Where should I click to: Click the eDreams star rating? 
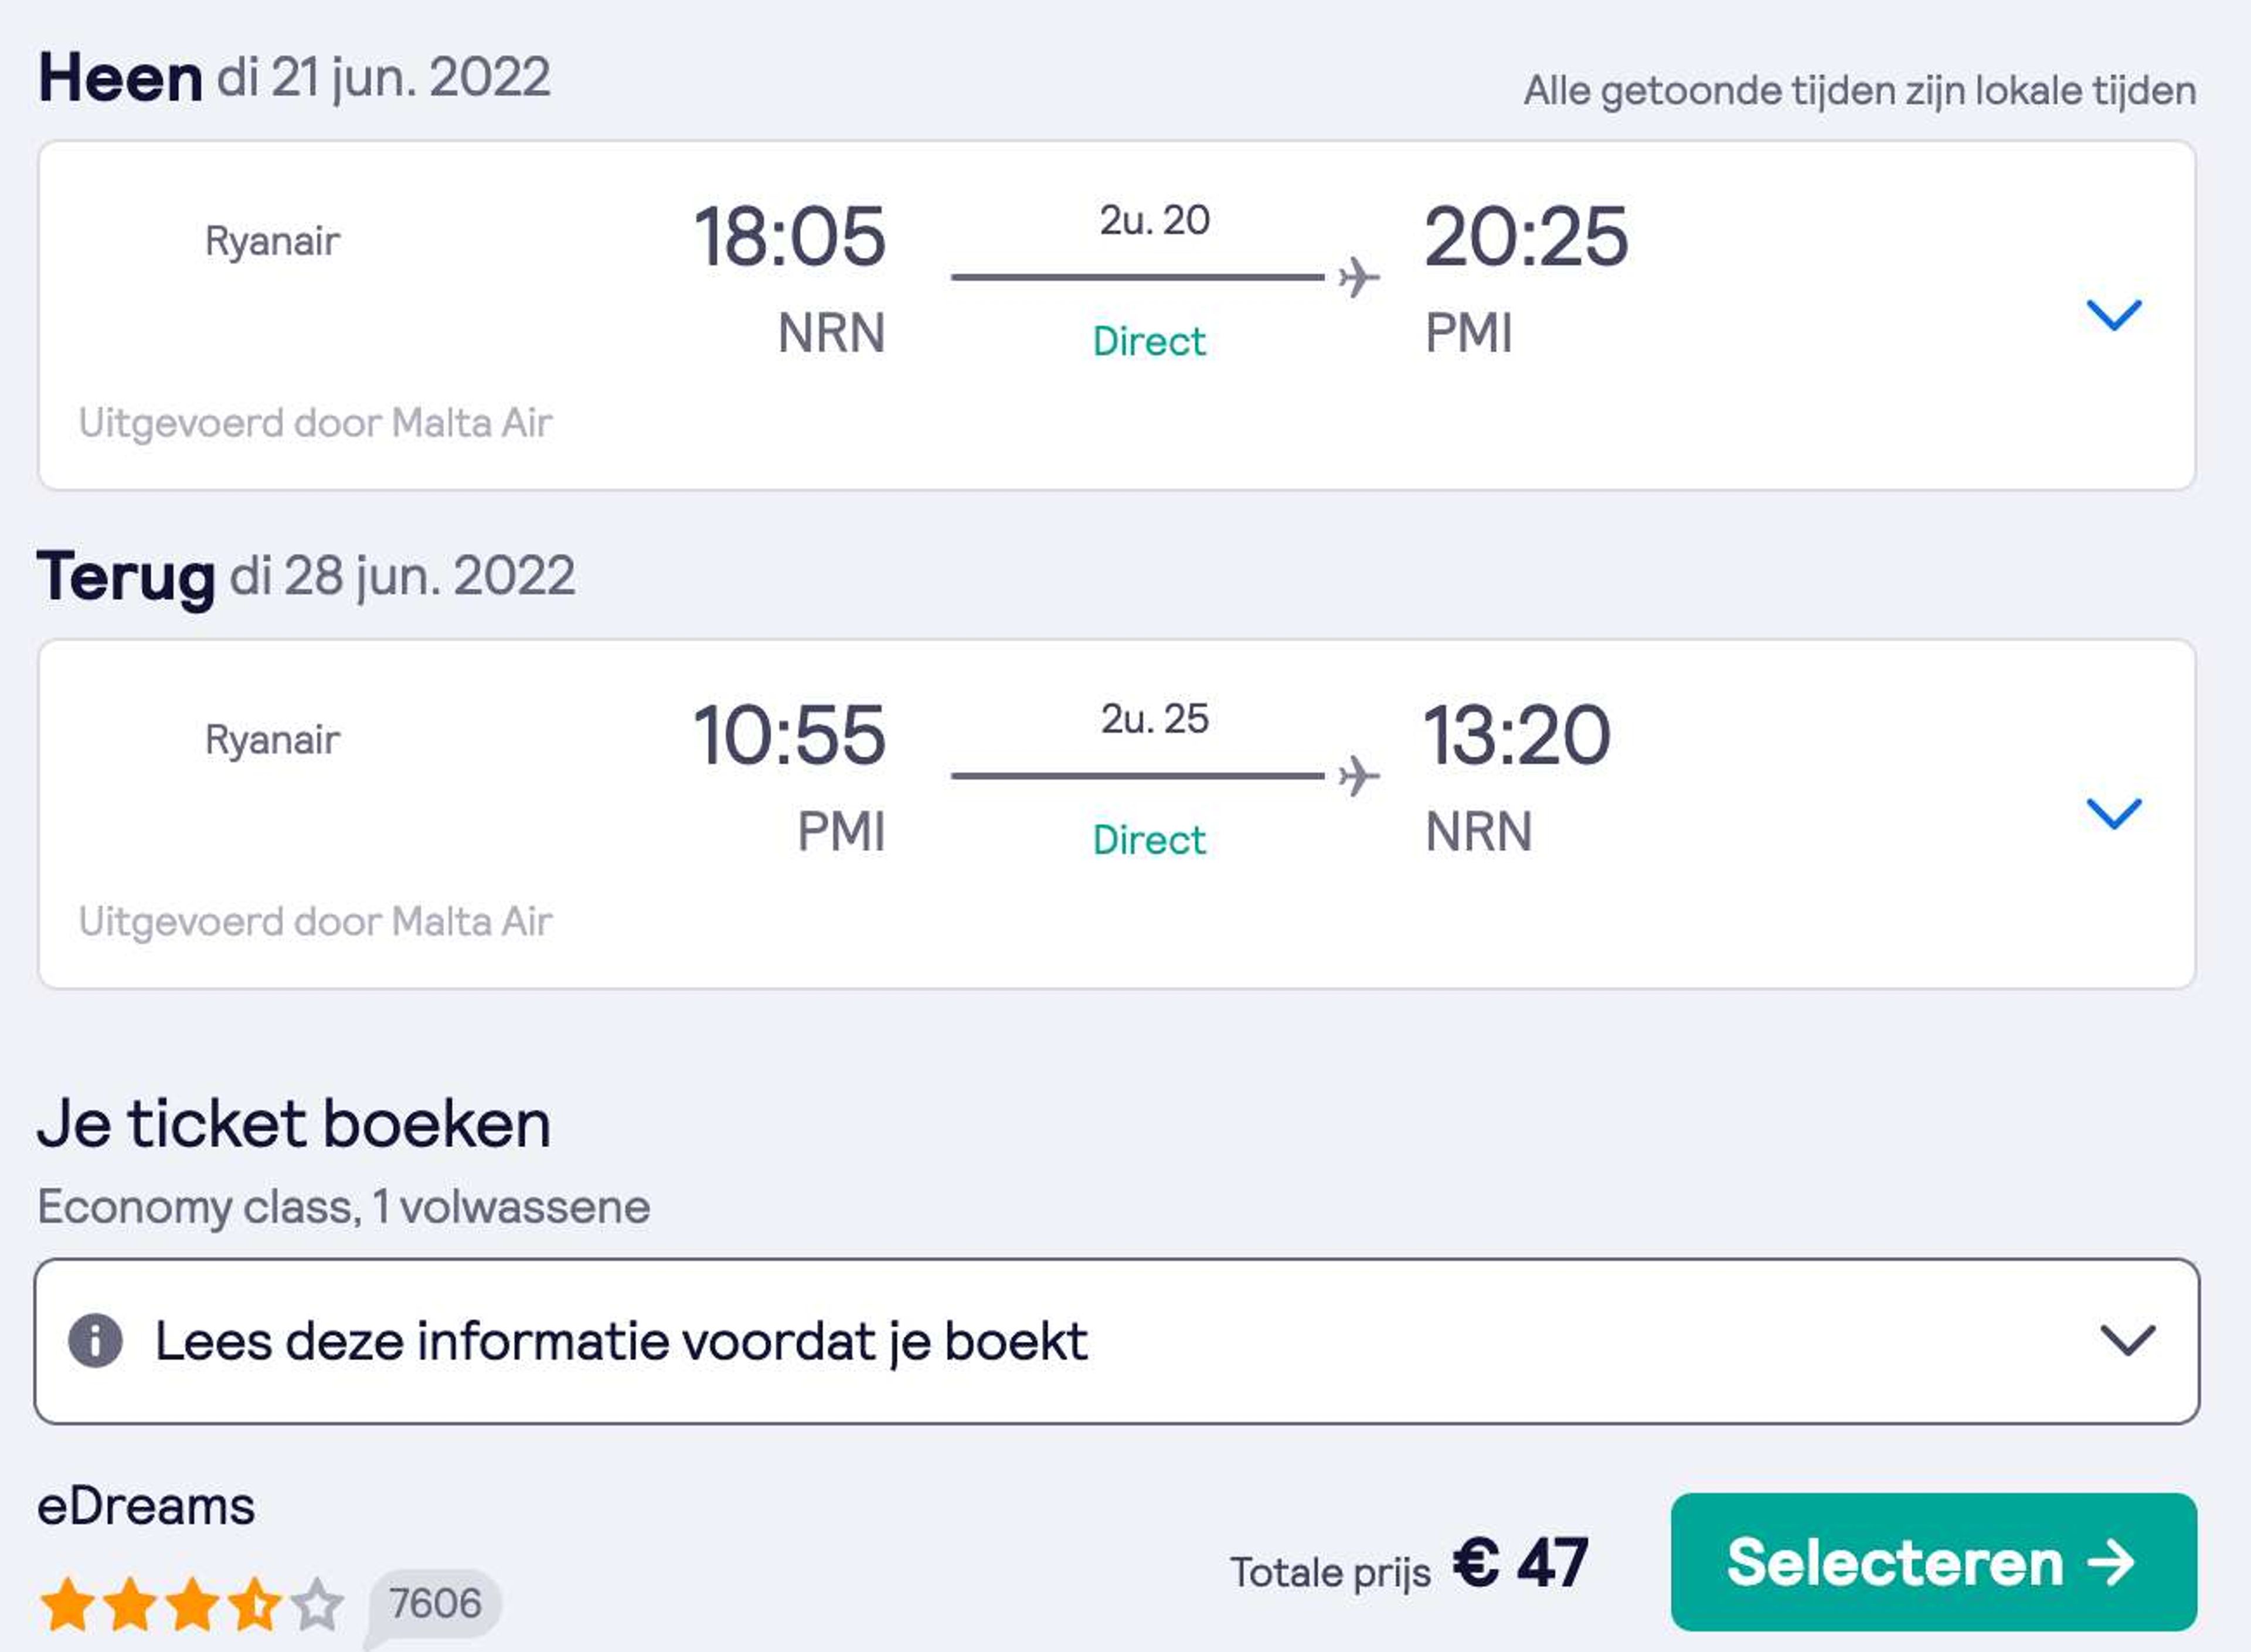(x=192, y=1603)
